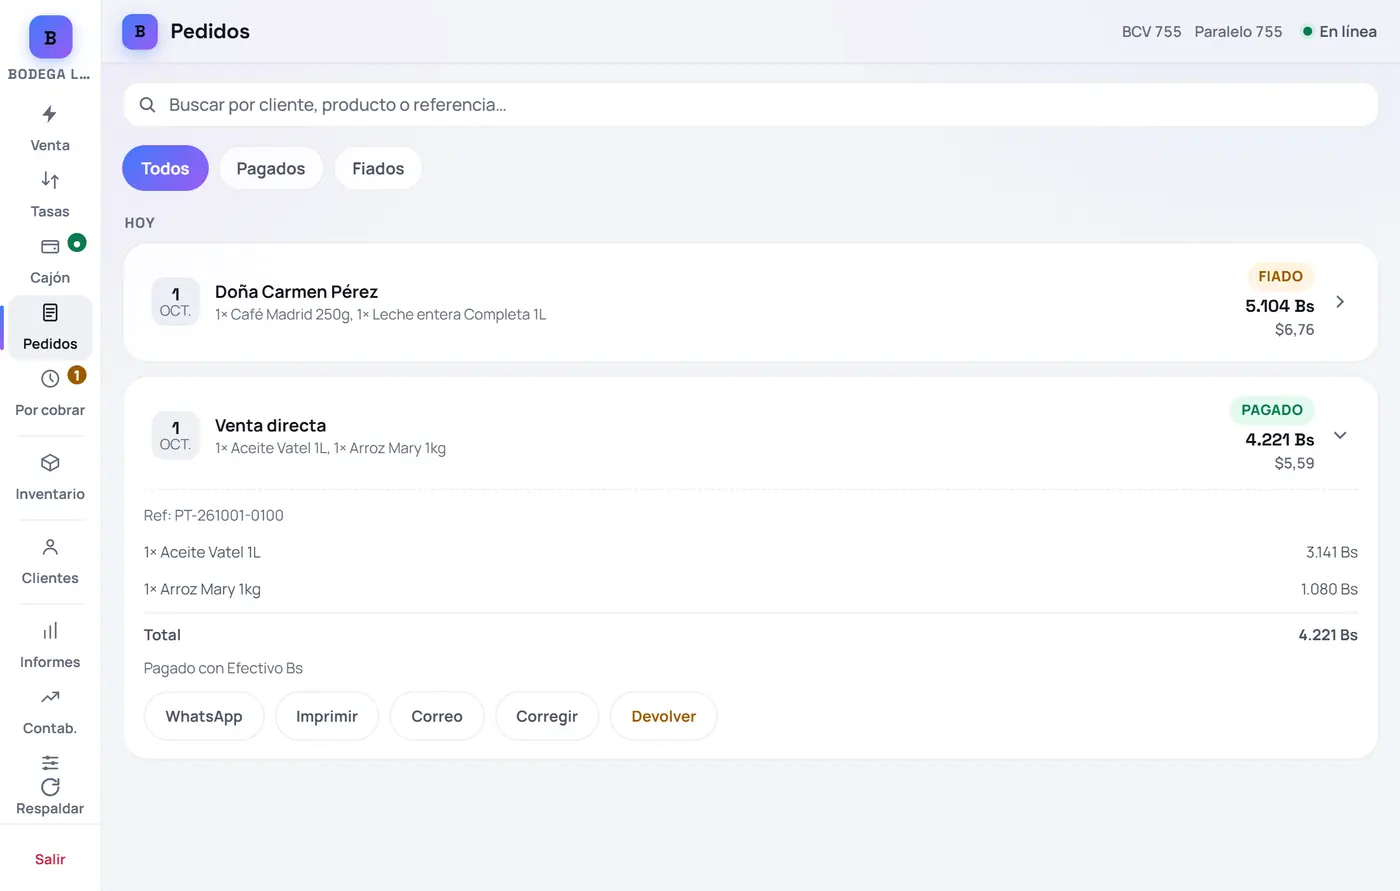Open Contab. trend arrow icon
Screen dimensions: 1400x891
click(x=50, y=697)
